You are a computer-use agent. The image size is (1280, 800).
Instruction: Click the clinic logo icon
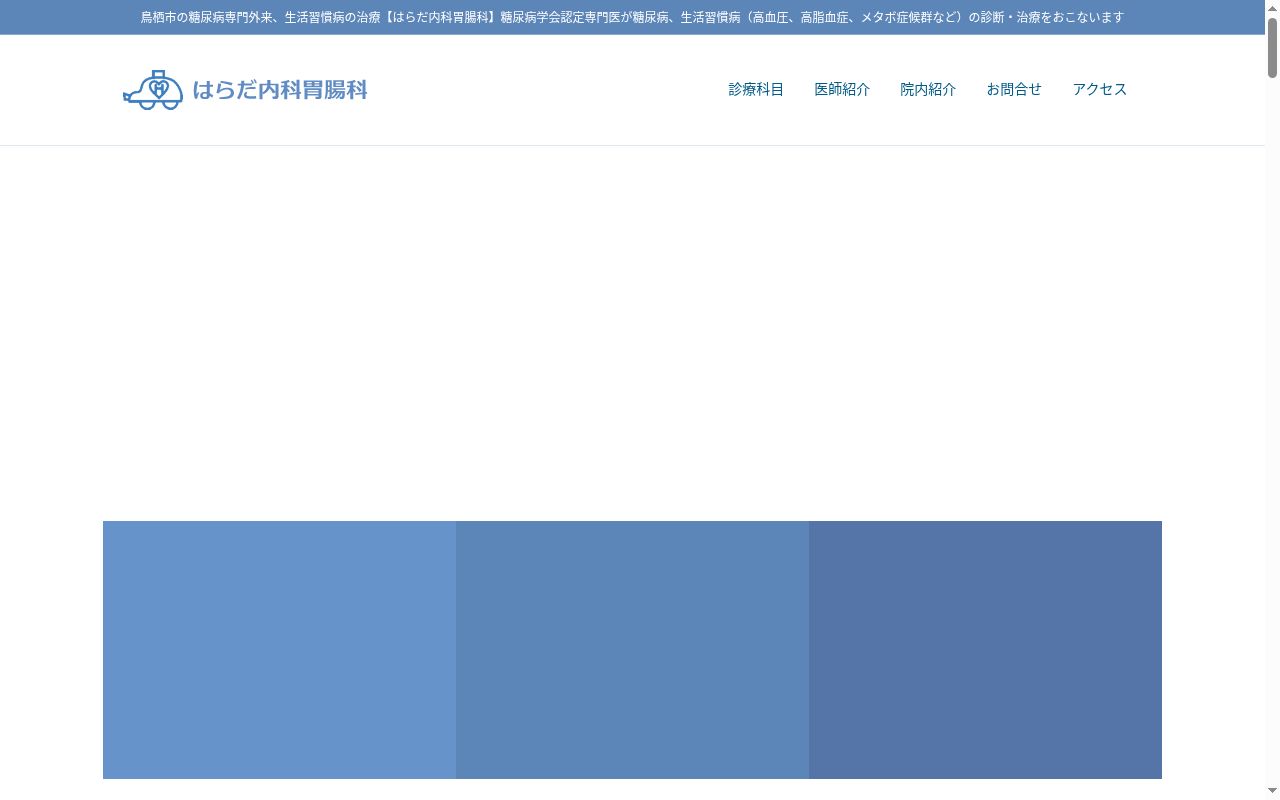click(153, 90)
